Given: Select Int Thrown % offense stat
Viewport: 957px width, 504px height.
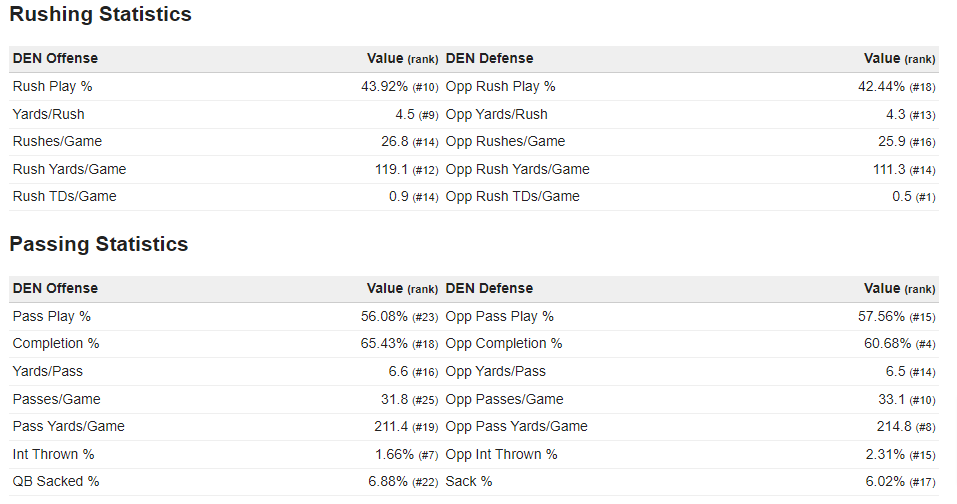Looking at the screenshot, I should pyautogui.click(x=53, y=454).
